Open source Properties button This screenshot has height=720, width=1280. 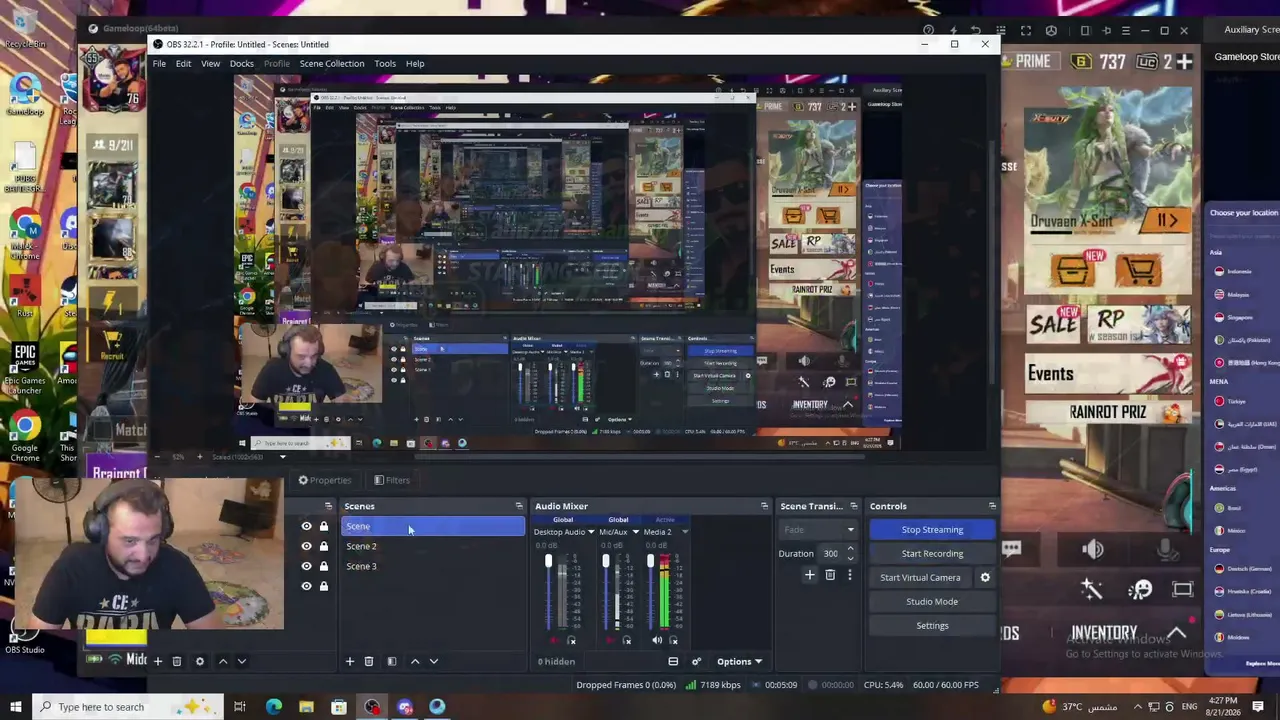324,481
